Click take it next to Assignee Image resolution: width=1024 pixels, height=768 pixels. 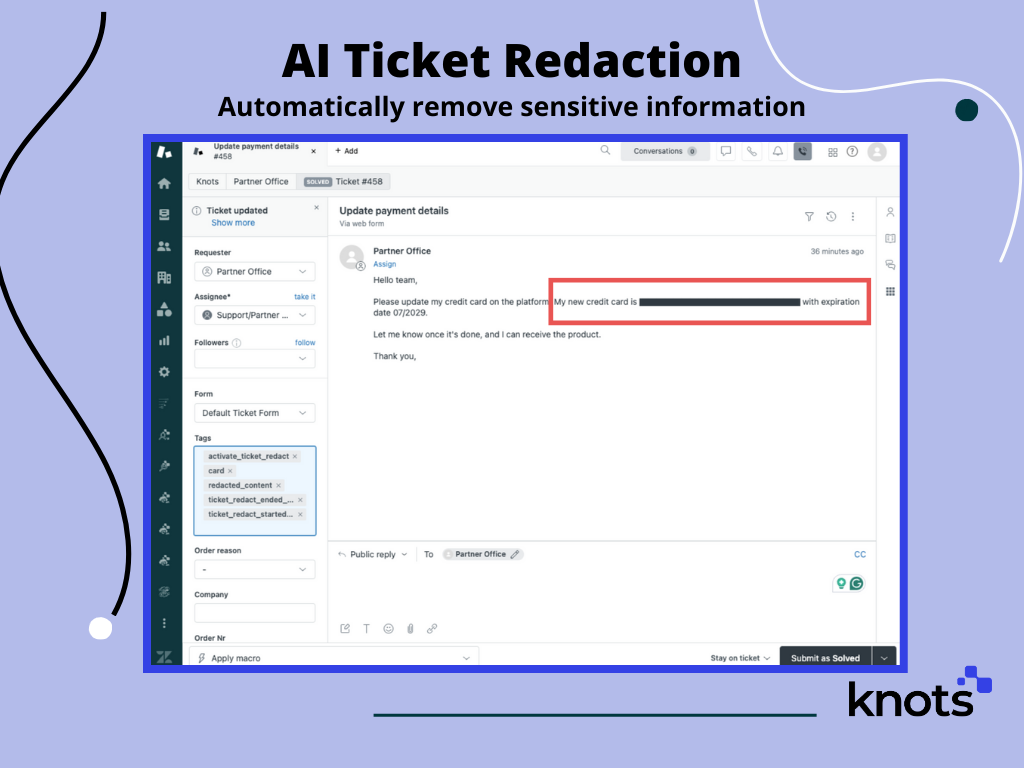tap(304, 297)
